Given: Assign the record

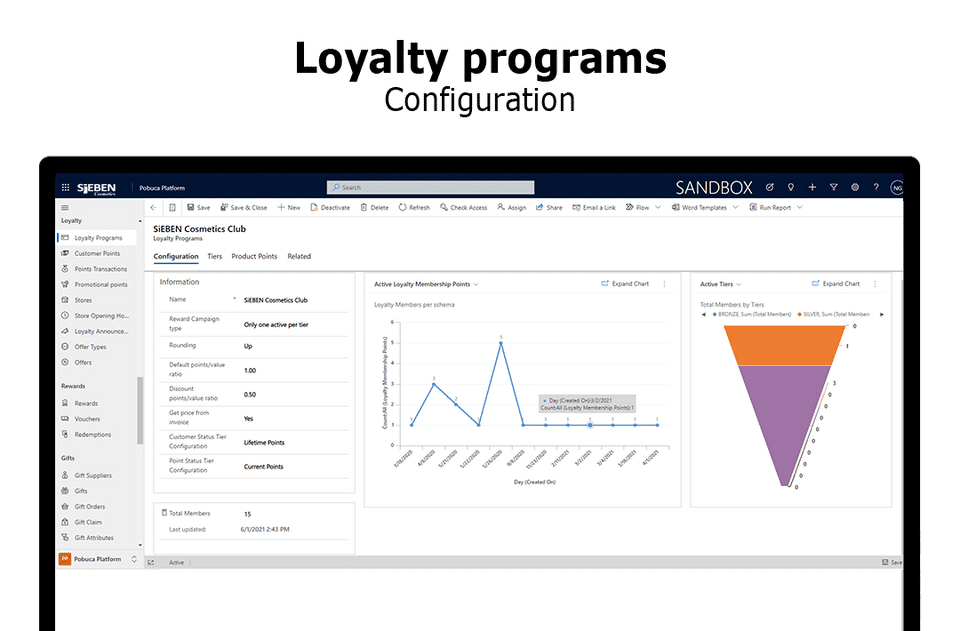Looking at the screenshot, I should [x=511, y=207].
